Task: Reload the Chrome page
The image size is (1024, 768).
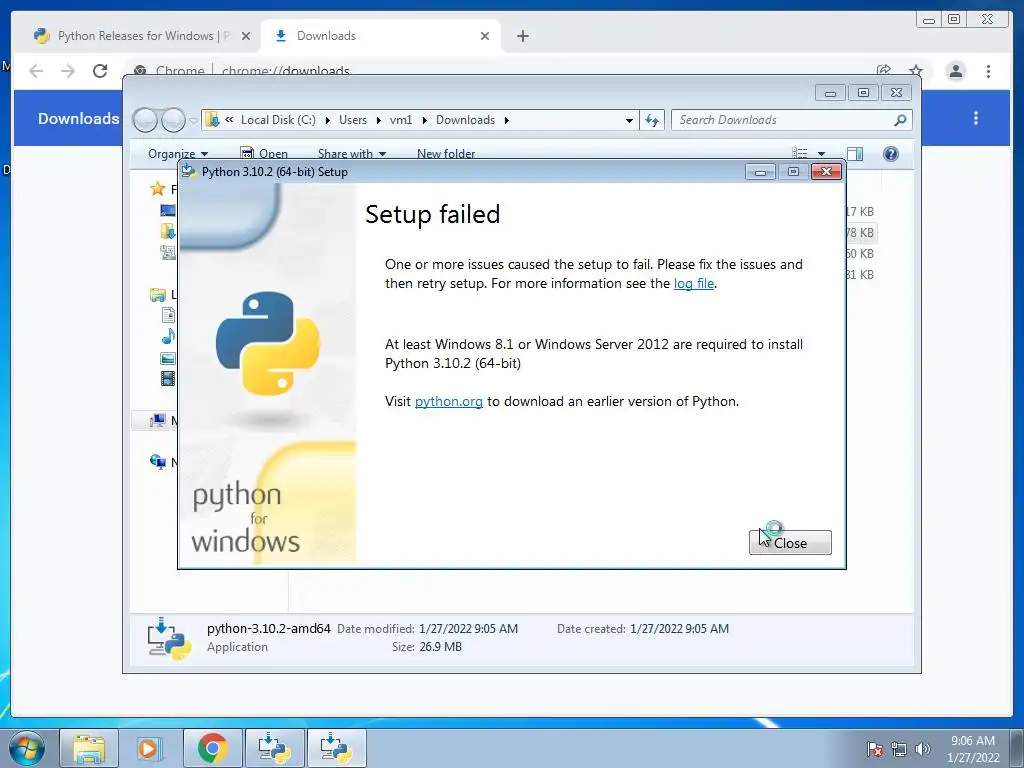Action: pyautogui.click(x=99, y=71)
